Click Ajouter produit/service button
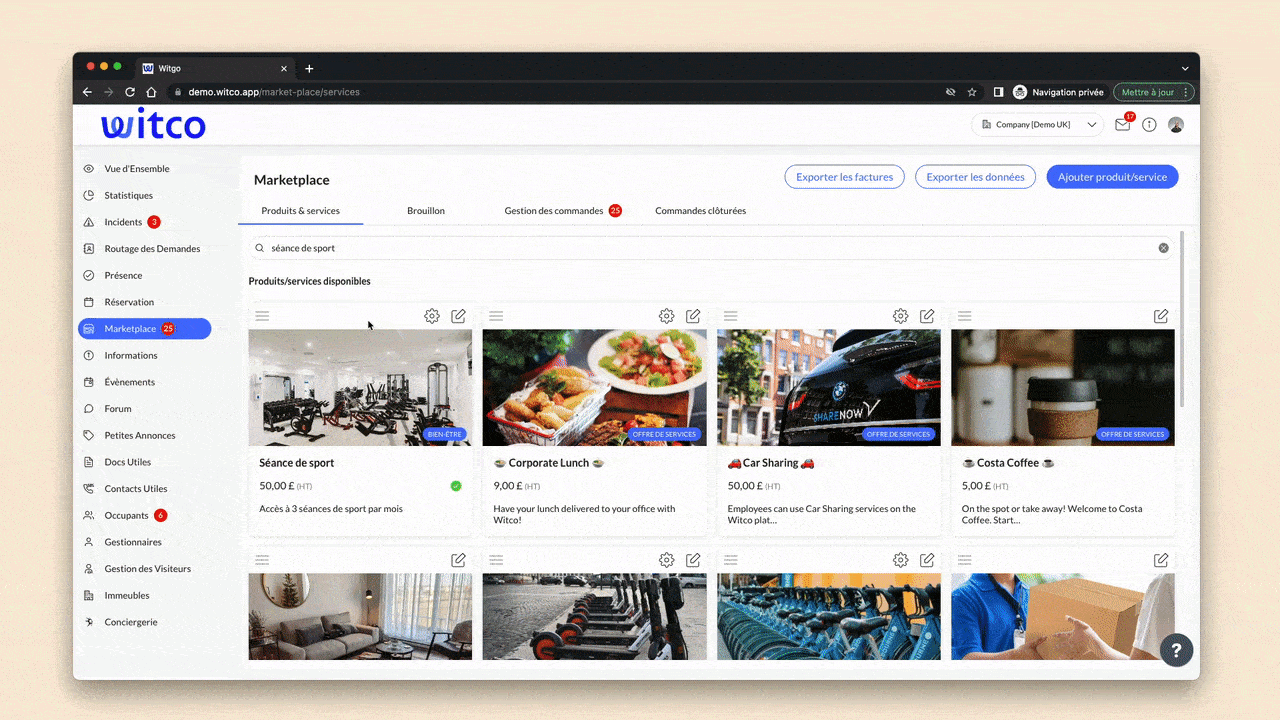 coord(1113,177)
